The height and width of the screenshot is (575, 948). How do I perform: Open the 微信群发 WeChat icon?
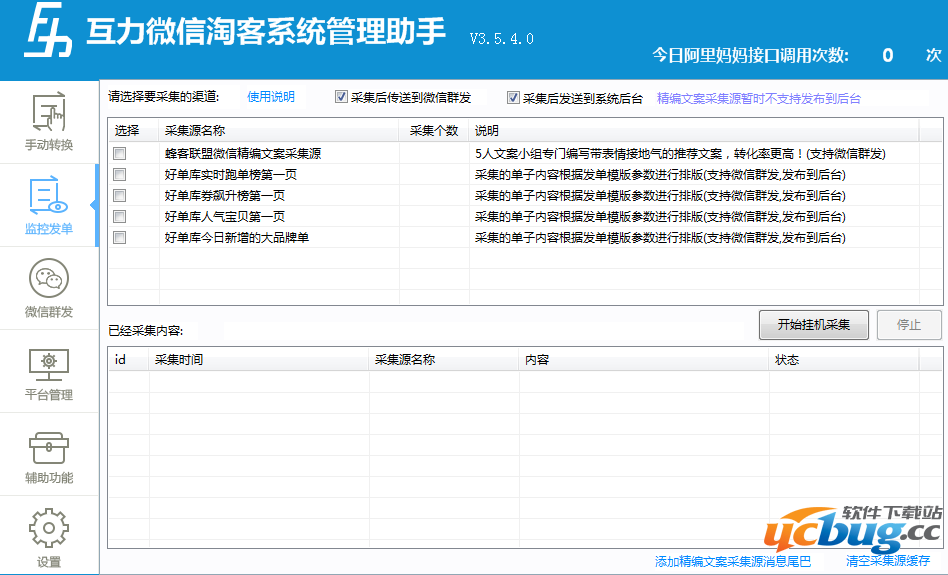[48, 280]
